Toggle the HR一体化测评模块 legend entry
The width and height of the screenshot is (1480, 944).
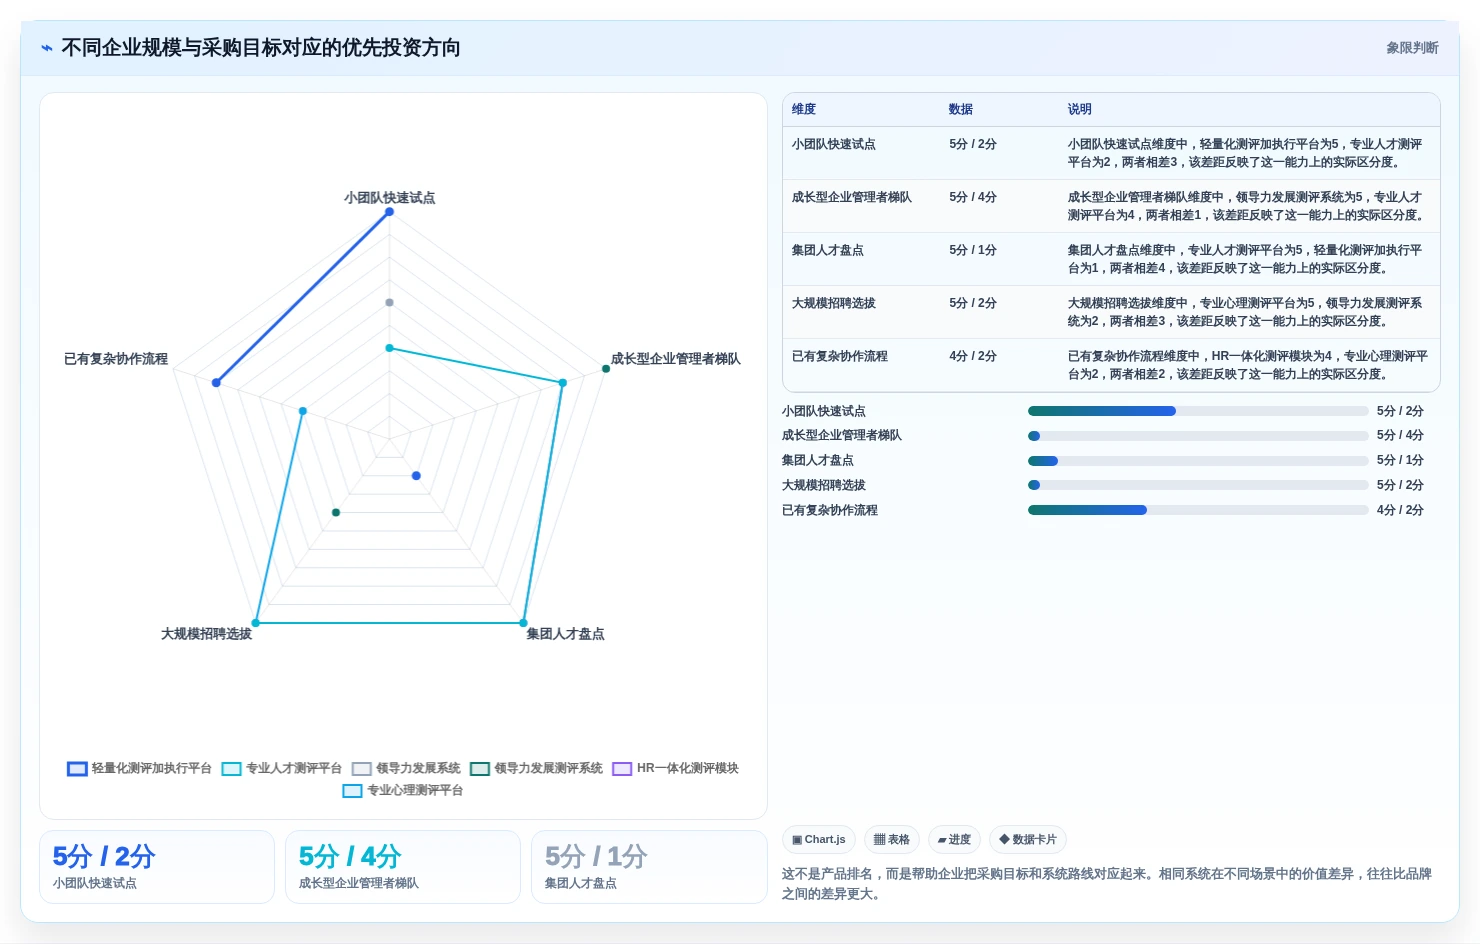coord(676,768)
